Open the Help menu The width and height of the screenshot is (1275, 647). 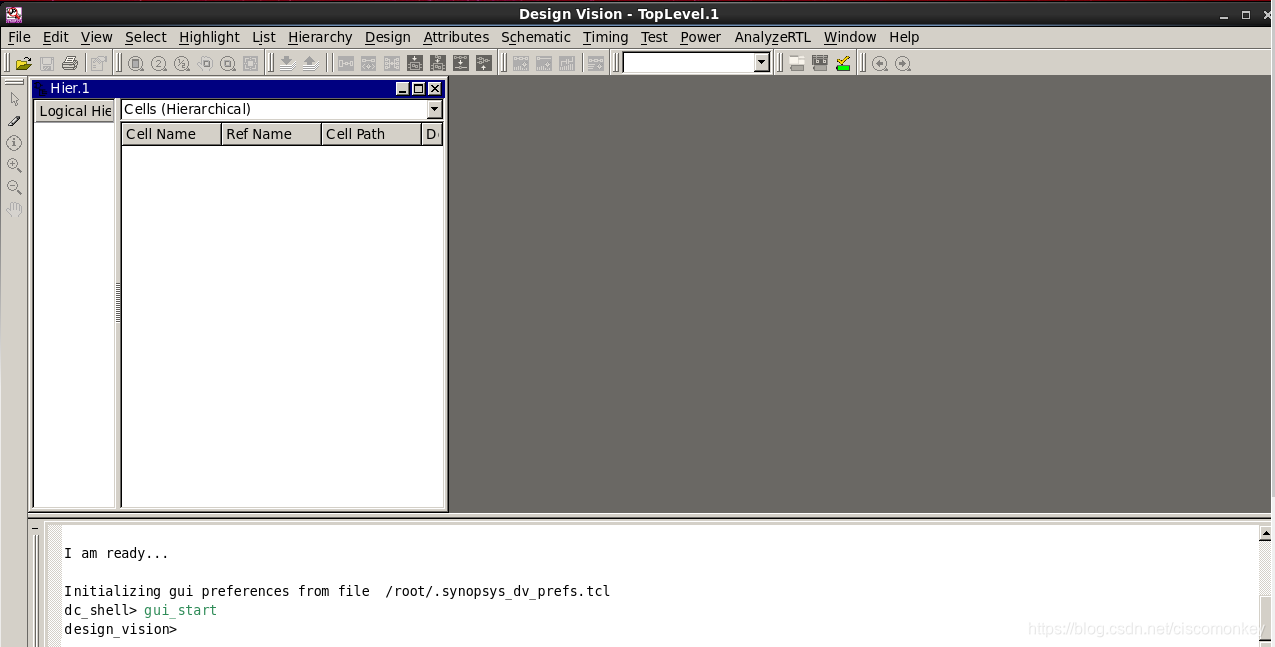tap(904, 37)
